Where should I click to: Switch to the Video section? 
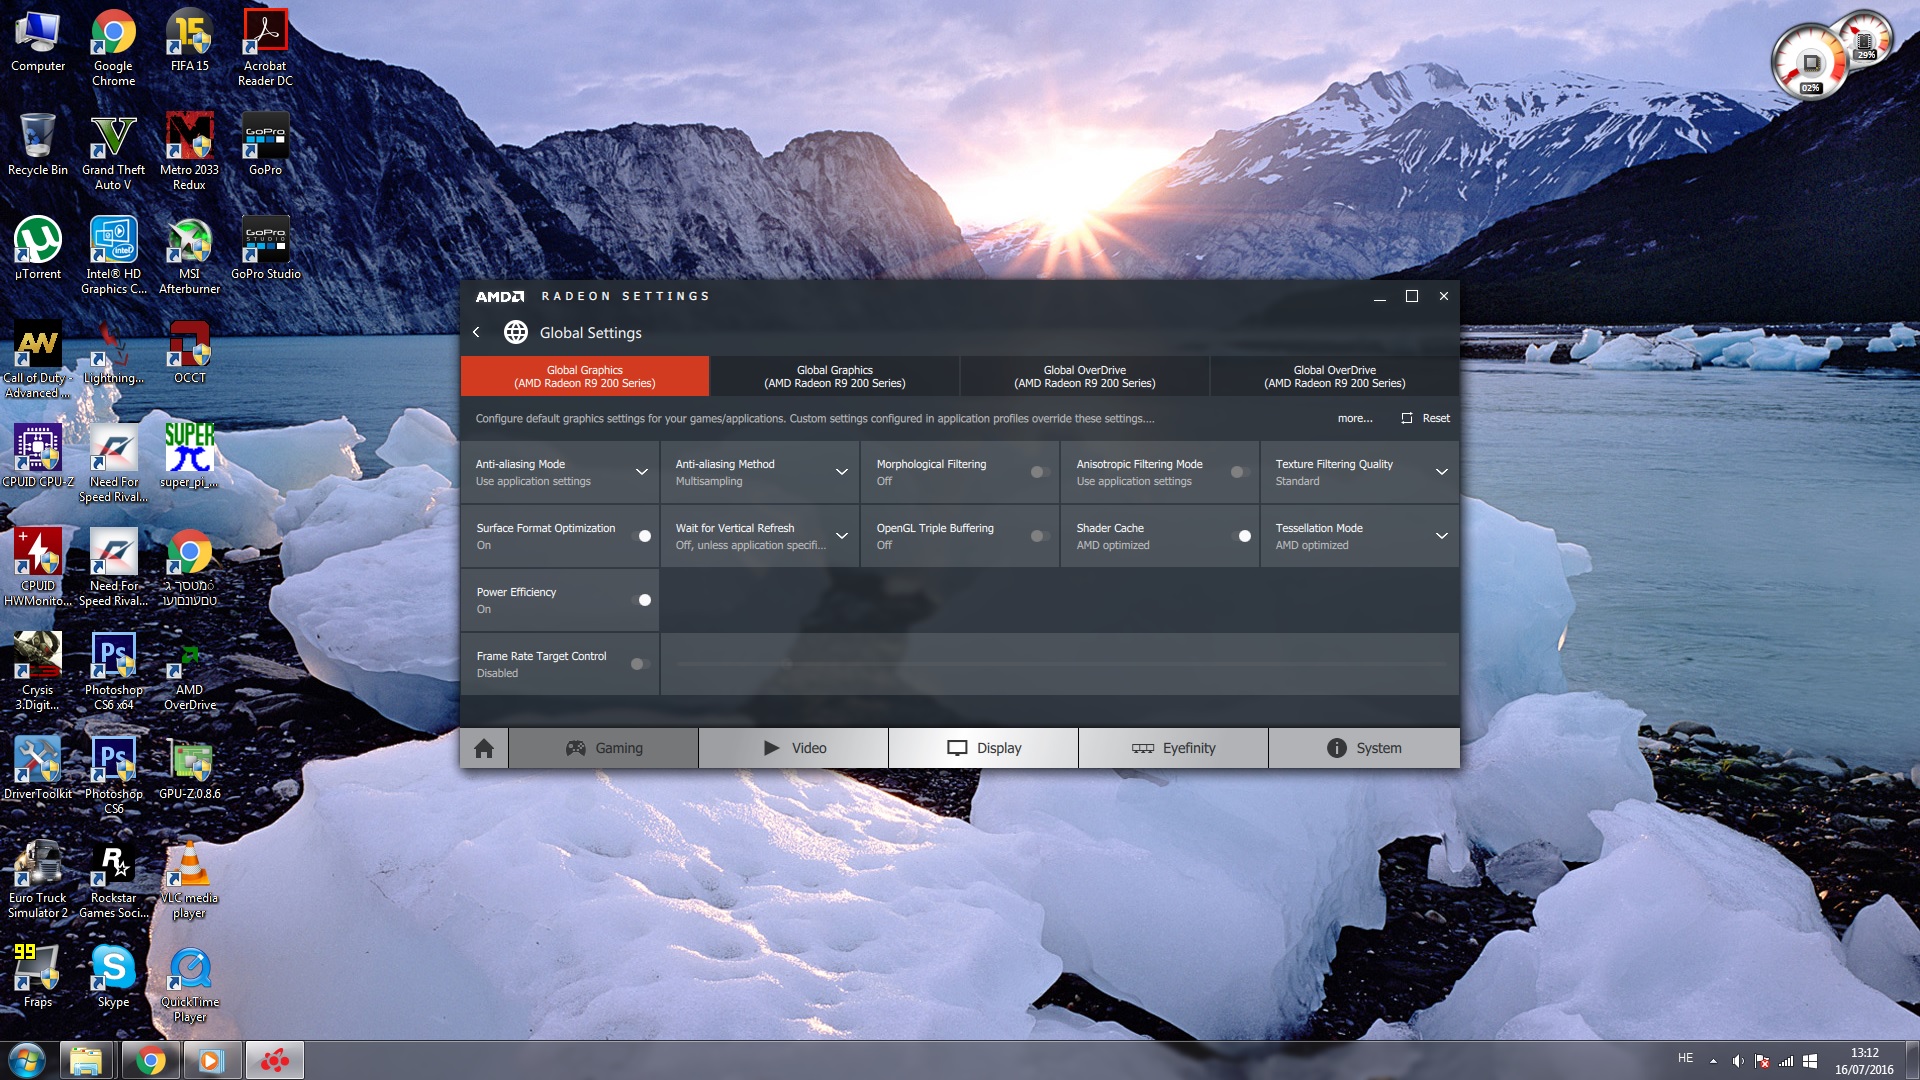[x=794, y=748]
